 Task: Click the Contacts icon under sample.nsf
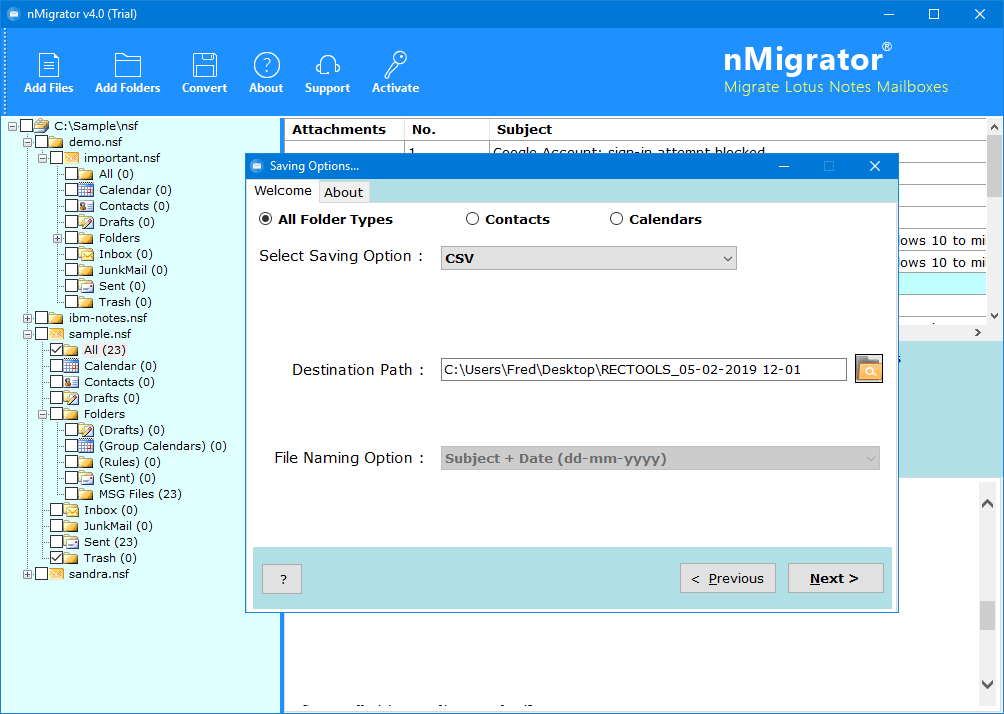pyautogui.click(x=72, y=382)
